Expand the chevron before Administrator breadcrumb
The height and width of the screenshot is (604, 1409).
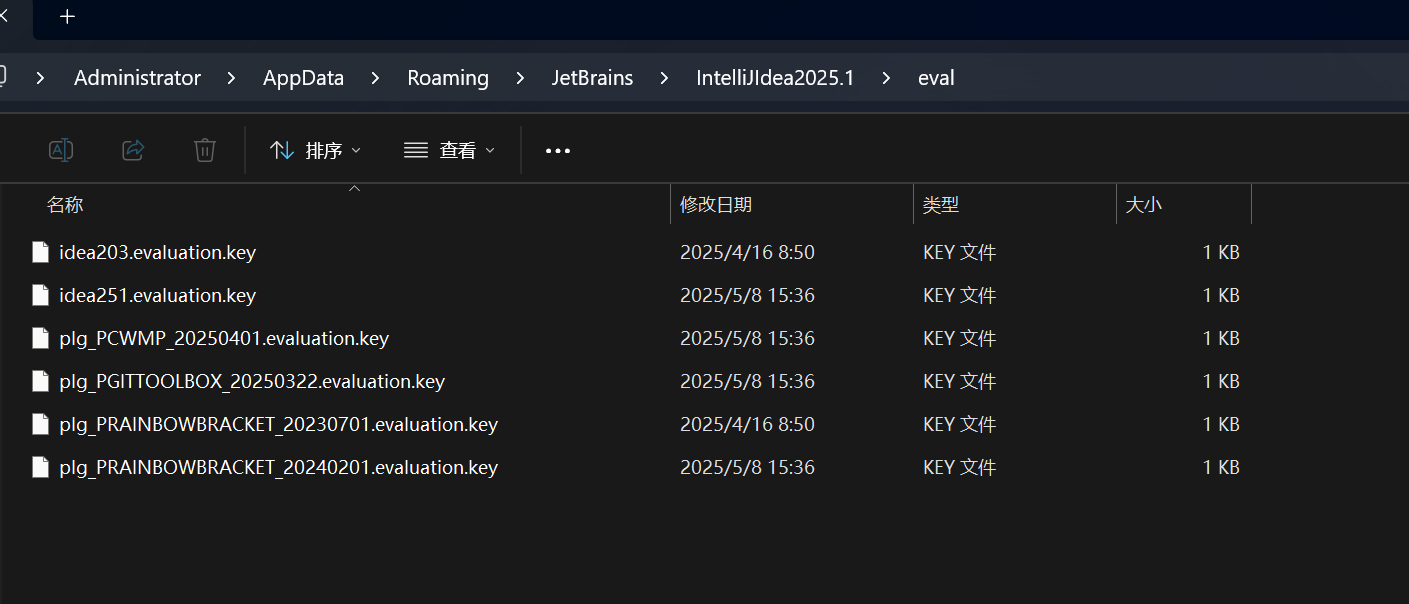pos(41,78)
